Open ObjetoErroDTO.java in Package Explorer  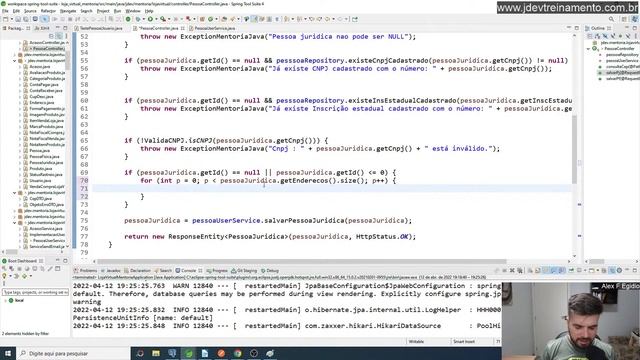click(47, 204)
